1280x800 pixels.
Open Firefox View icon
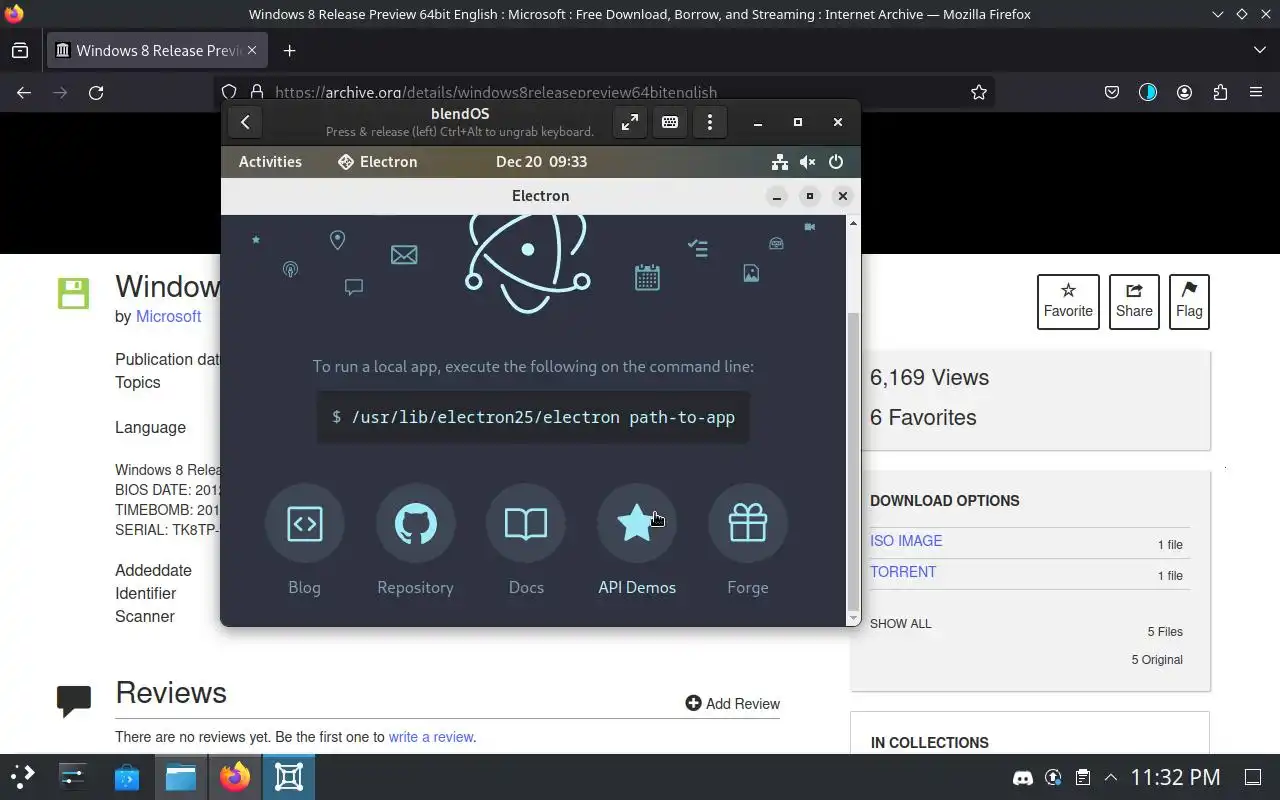(x=20, y=50)
